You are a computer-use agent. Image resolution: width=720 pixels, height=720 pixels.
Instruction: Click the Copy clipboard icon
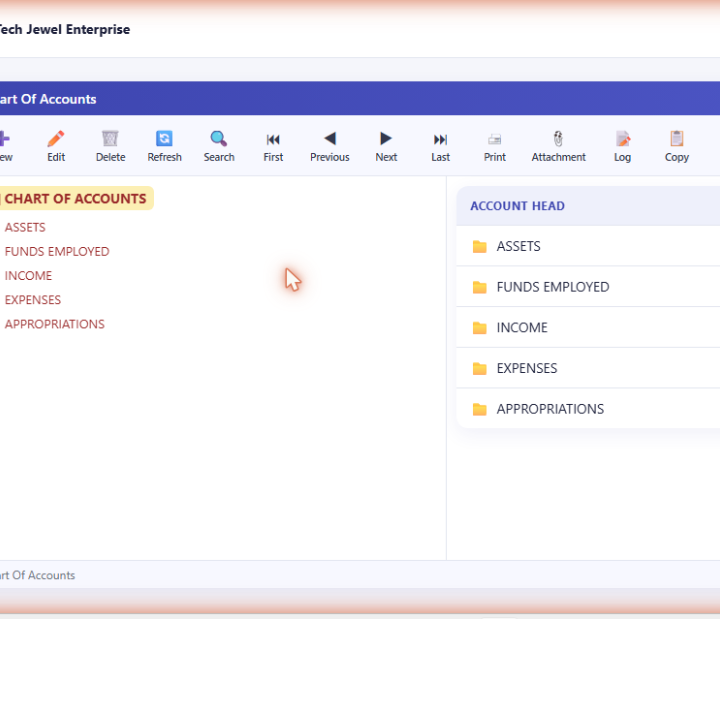[677, 138]
